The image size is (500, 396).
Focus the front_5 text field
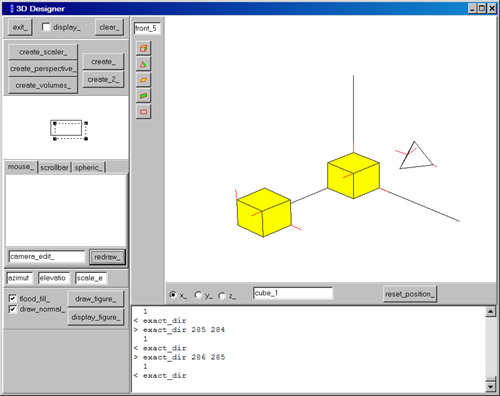[x=147, y=28]
